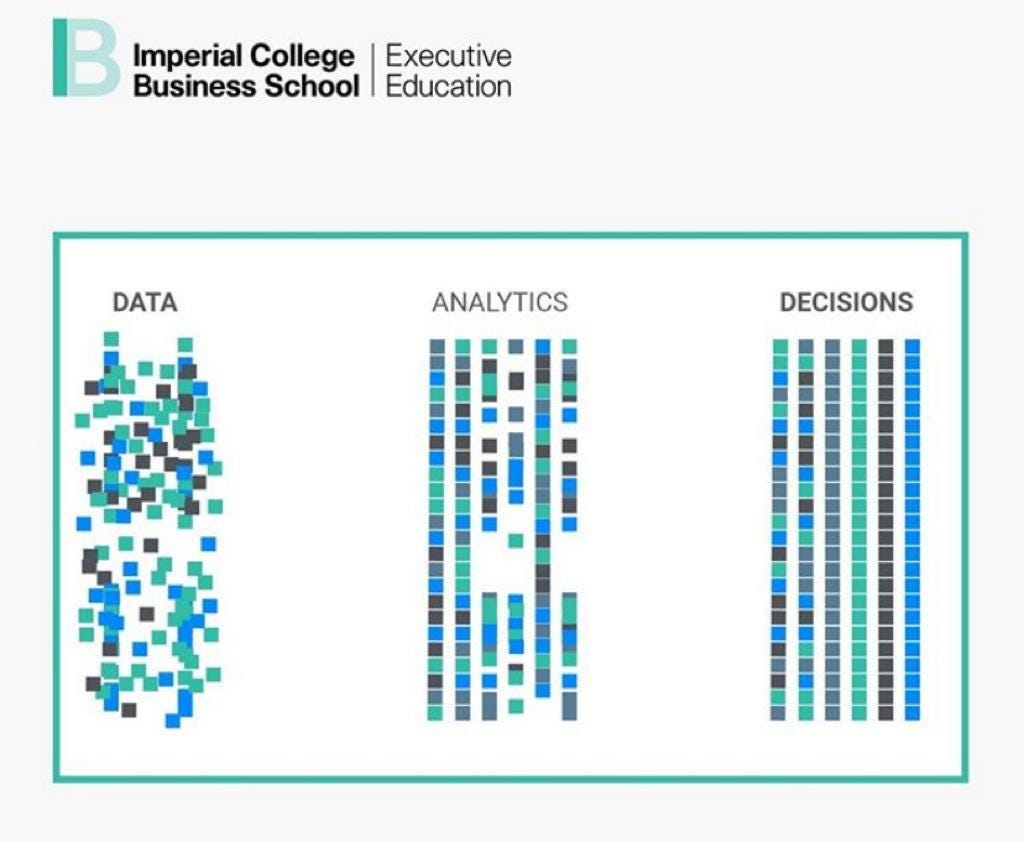The width and height of the screenshot is (1024, 842).
Task: Click the second full column in ANALYTICS
Action: (462, 530)
